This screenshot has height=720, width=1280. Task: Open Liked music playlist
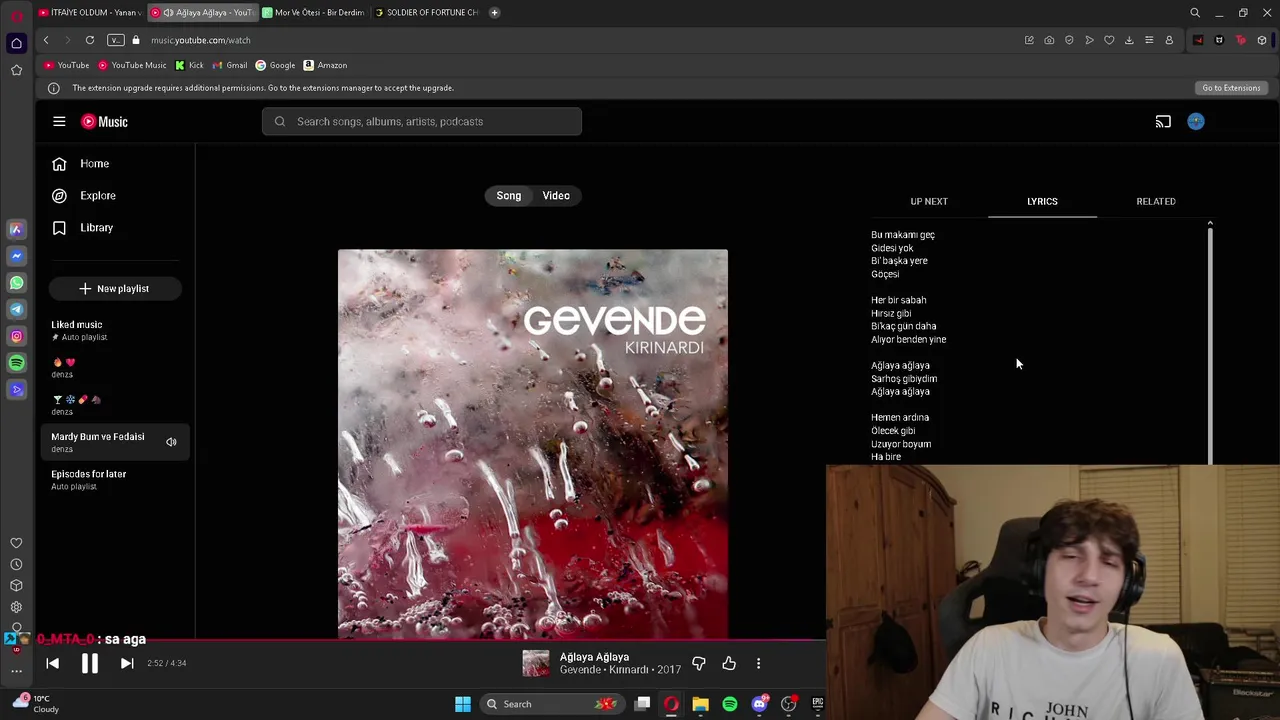[115, 330]
